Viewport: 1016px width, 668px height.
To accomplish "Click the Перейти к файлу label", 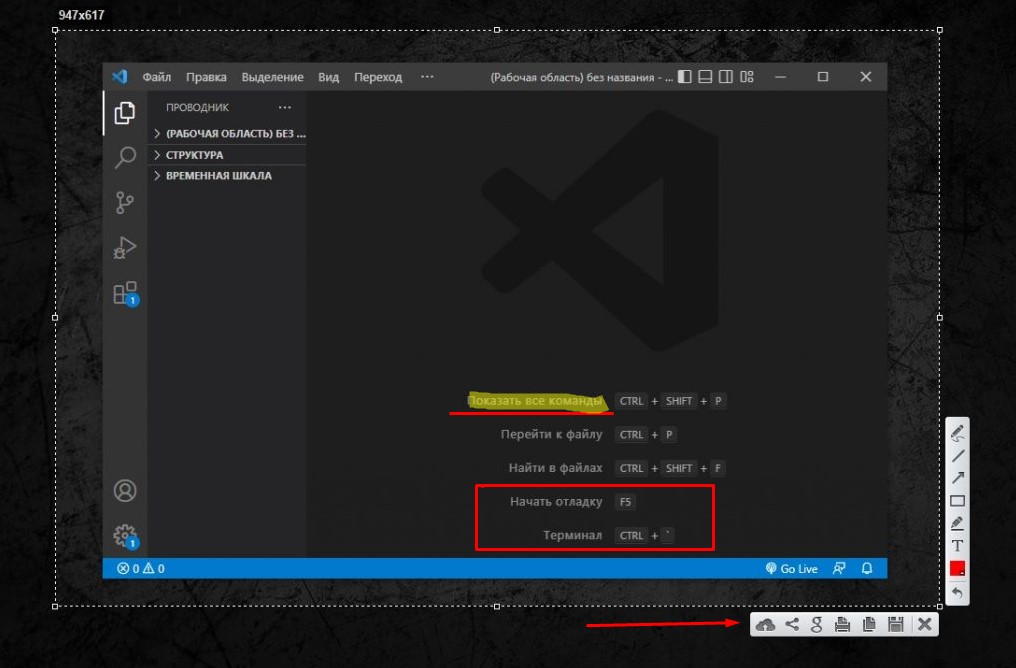I will [551, 434].
